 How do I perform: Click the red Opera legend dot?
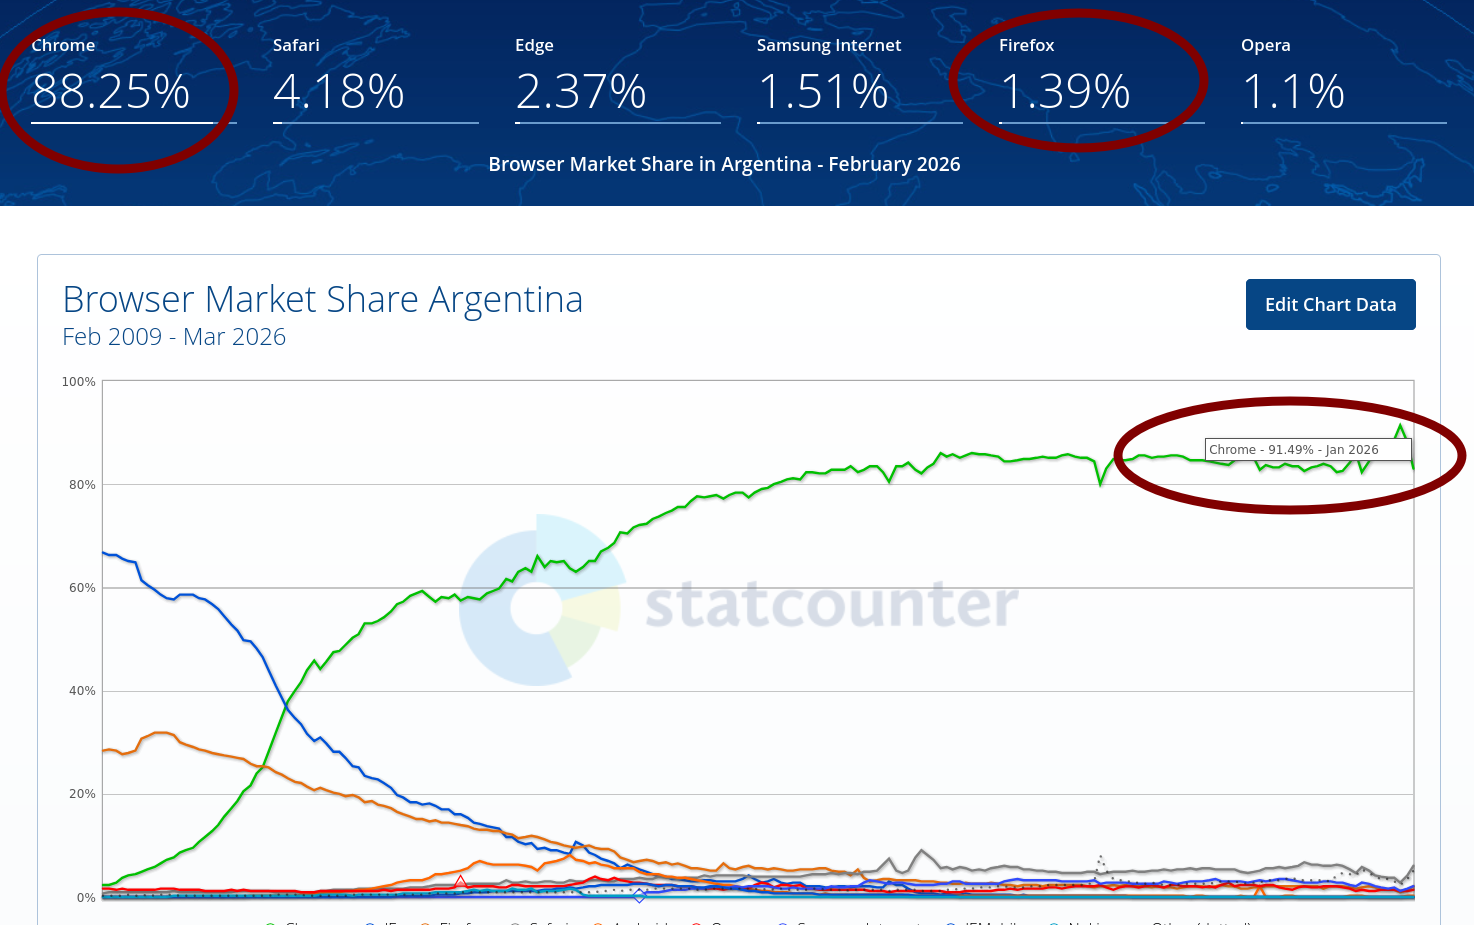pos(696,922)
